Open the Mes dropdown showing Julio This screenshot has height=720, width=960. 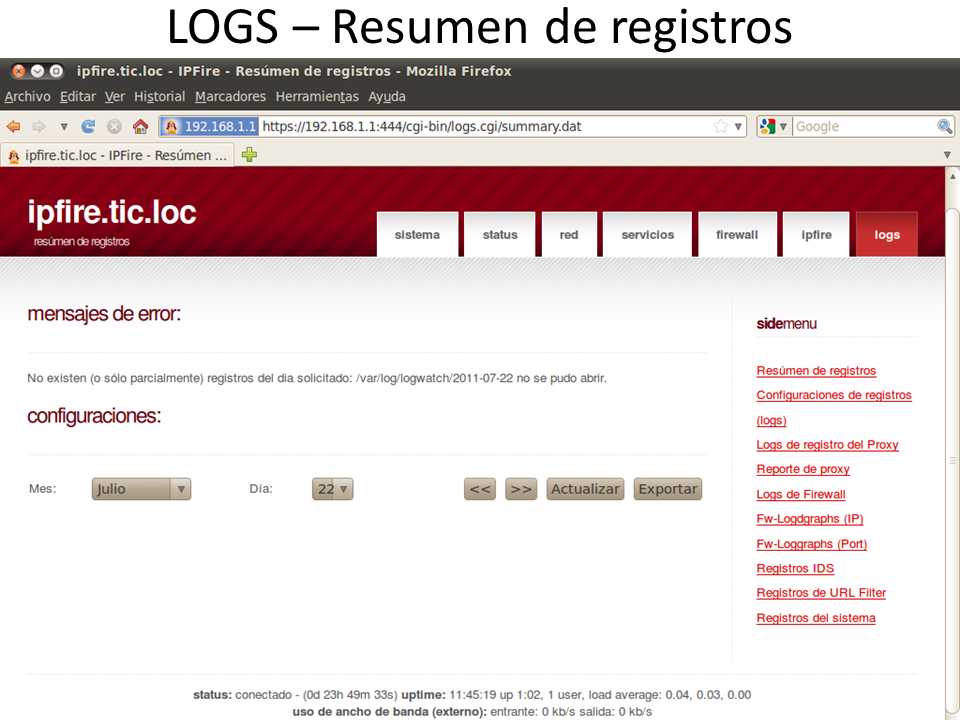pos(141,489)
